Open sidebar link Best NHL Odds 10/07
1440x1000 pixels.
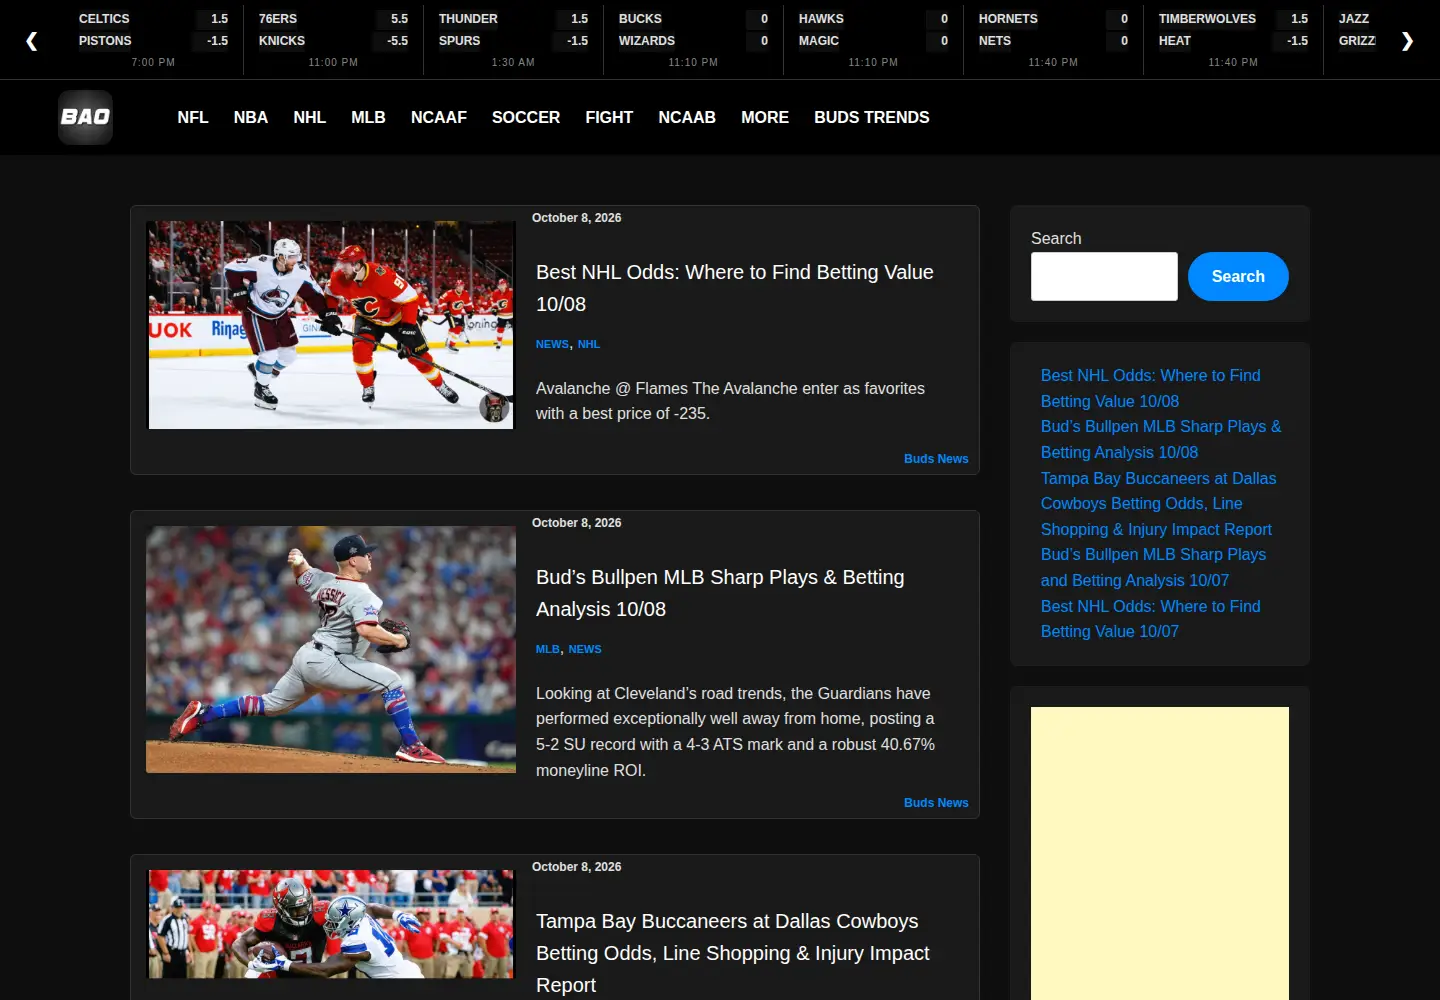tap(1150, 619)
